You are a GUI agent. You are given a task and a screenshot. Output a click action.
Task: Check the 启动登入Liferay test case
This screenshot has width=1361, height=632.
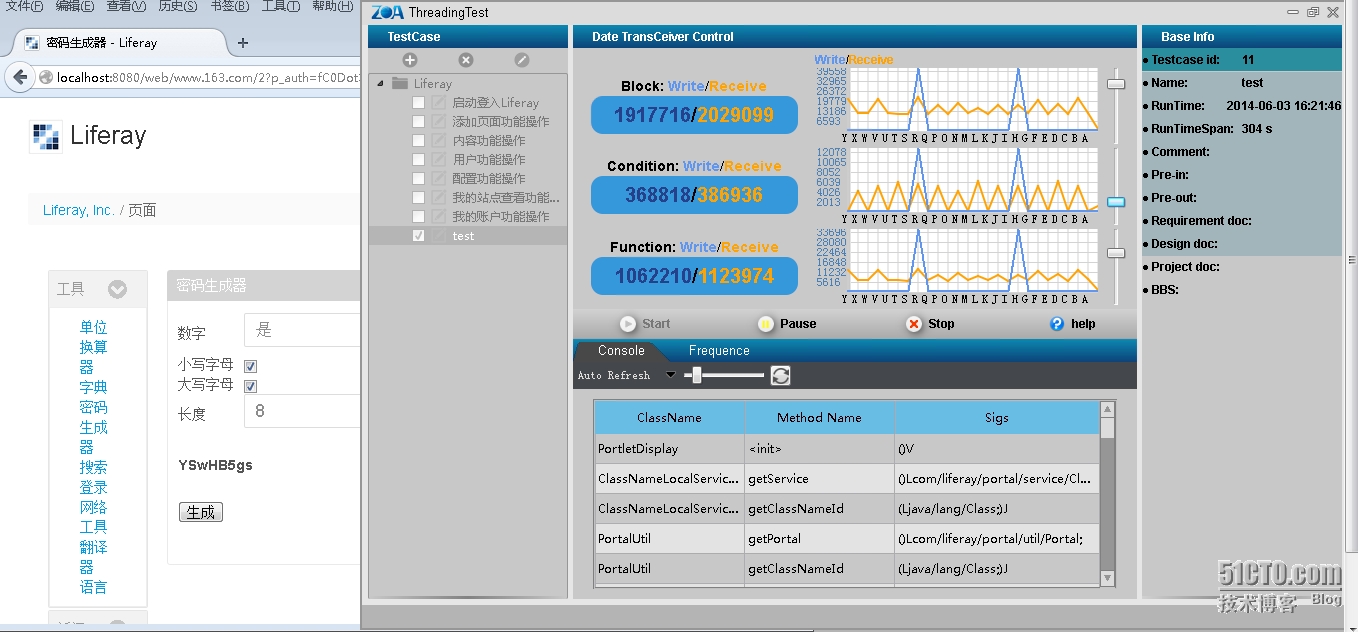pos(419,103)
